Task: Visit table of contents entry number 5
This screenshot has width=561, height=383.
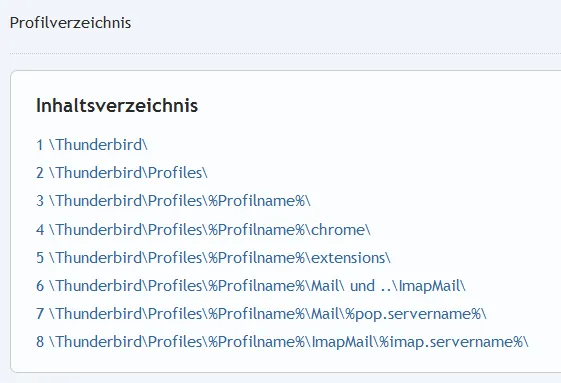Action: click(213, 257)
